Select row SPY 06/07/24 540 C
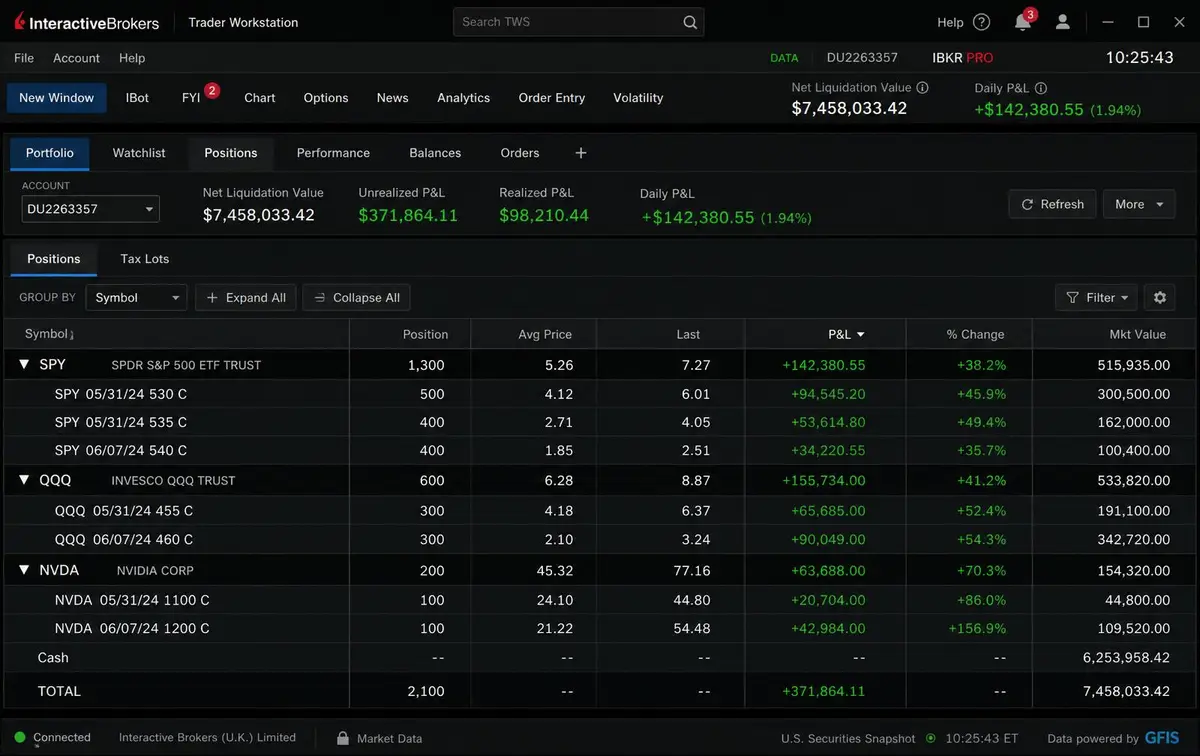This screenshot has width=1200, height=756. point(600,451)
